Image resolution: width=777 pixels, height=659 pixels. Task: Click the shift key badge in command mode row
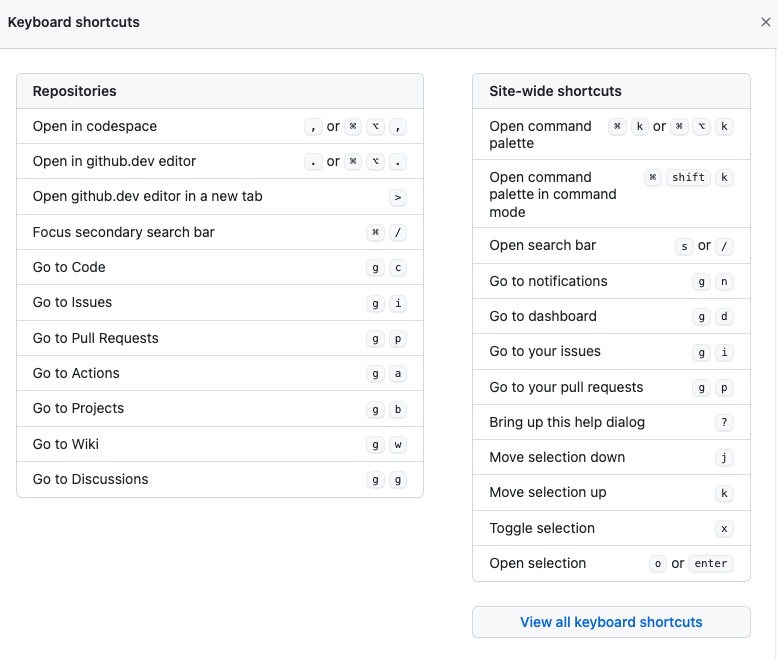coord(688,178)
